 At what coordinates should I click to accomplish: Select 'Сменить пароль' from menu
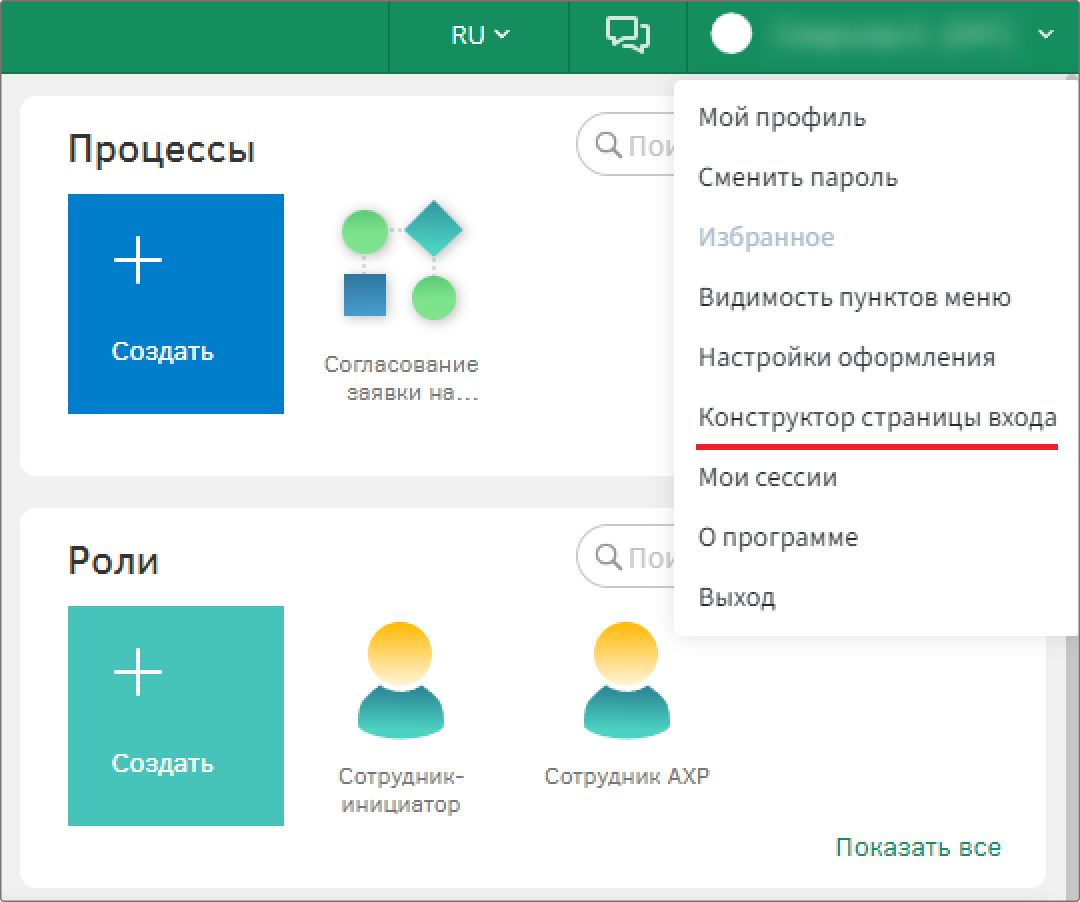pyautogui.click(x=798, y=178)
